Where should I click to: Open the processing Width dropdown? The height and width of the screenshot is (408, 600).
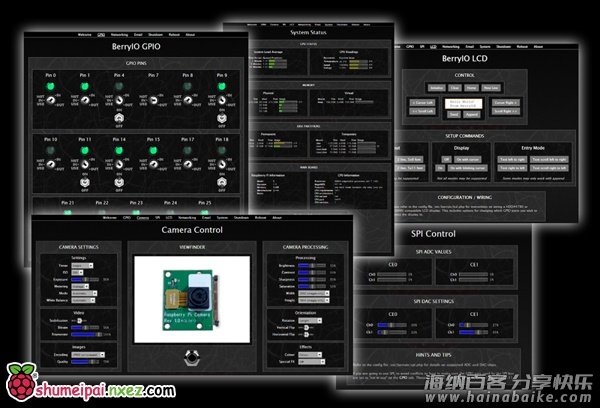tap(314, 293)
